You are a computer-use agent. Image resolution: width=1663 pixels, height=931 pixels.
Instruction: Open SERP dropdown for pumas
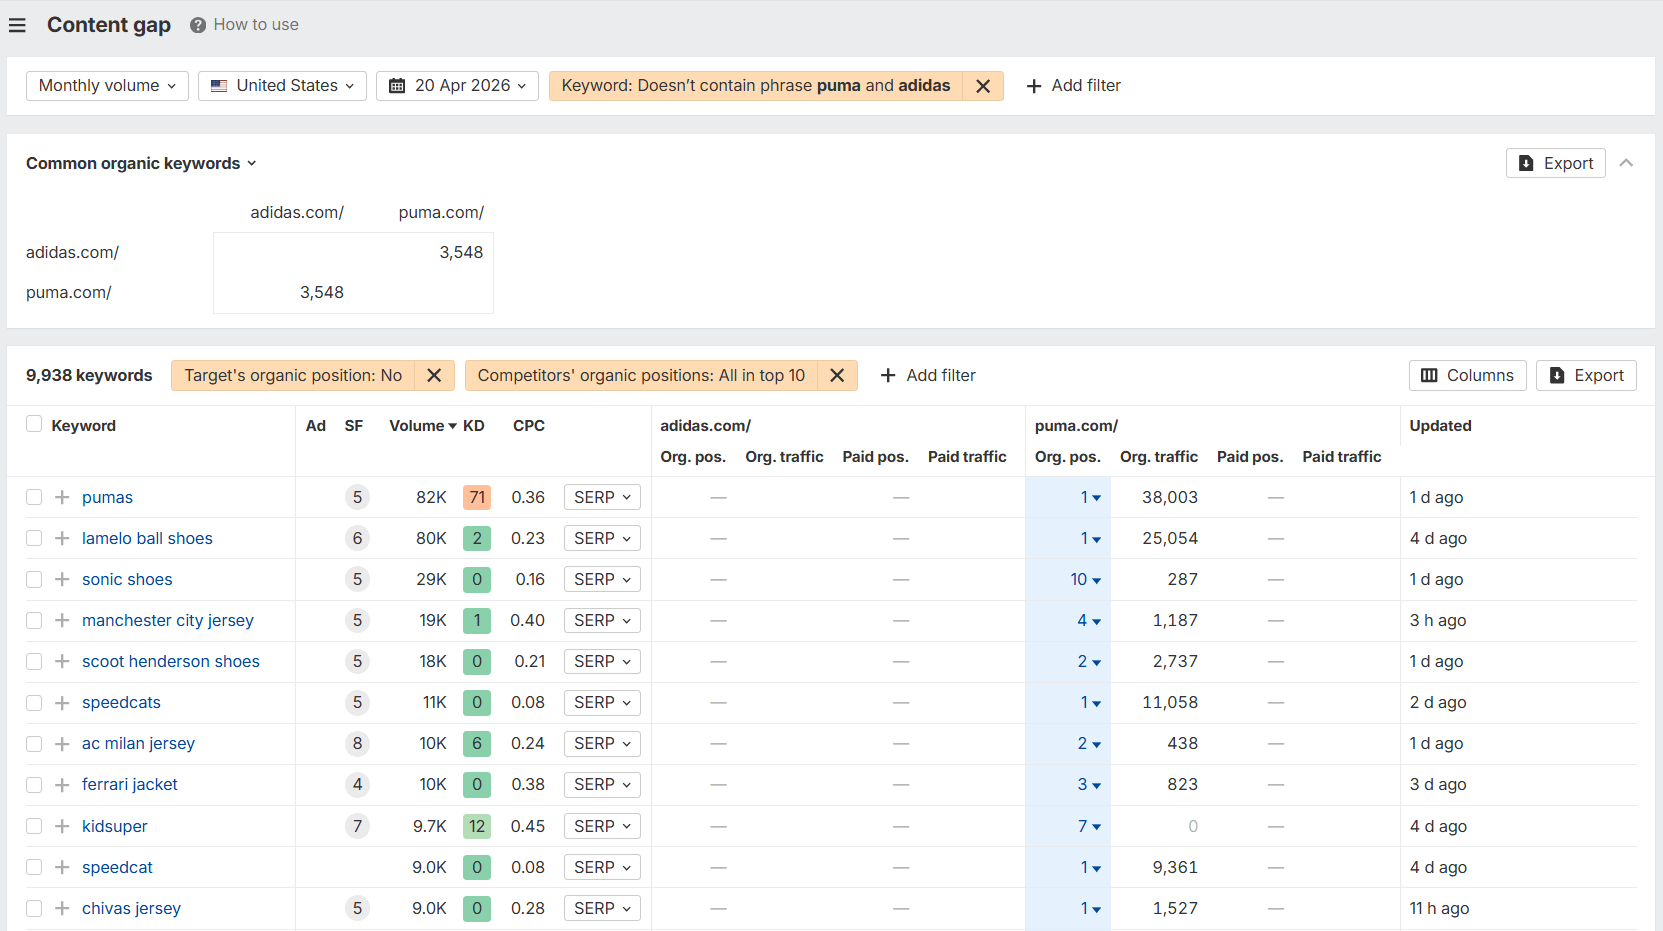(602, 497)
